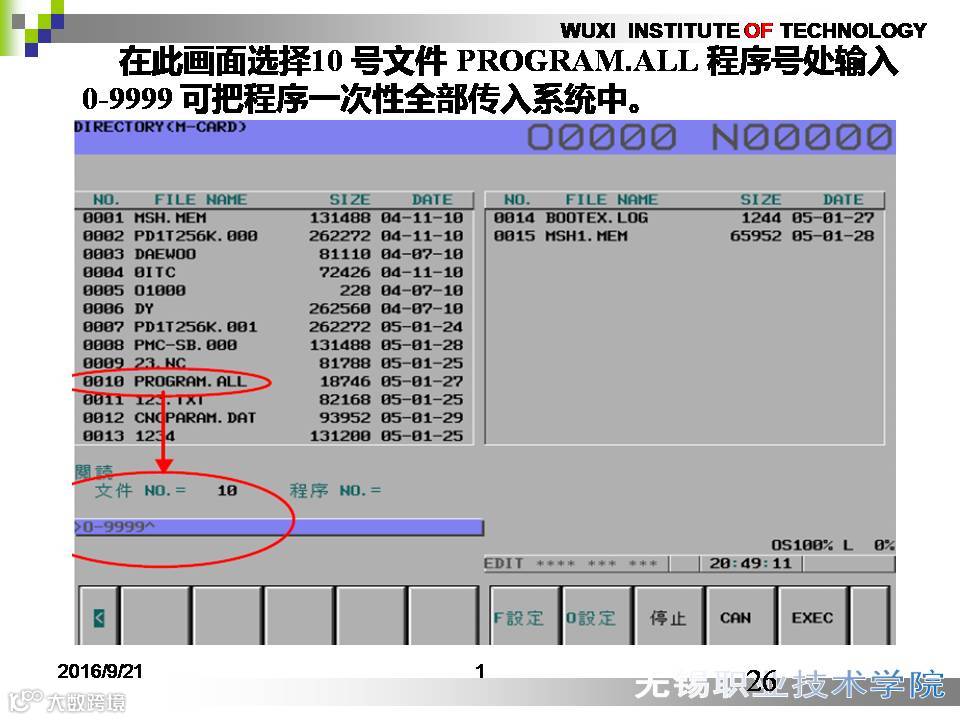Image resolution: width=960 pixels, height=720 pixels.
Task: Click the right DATE column header
Action: (x=843, y=200)
